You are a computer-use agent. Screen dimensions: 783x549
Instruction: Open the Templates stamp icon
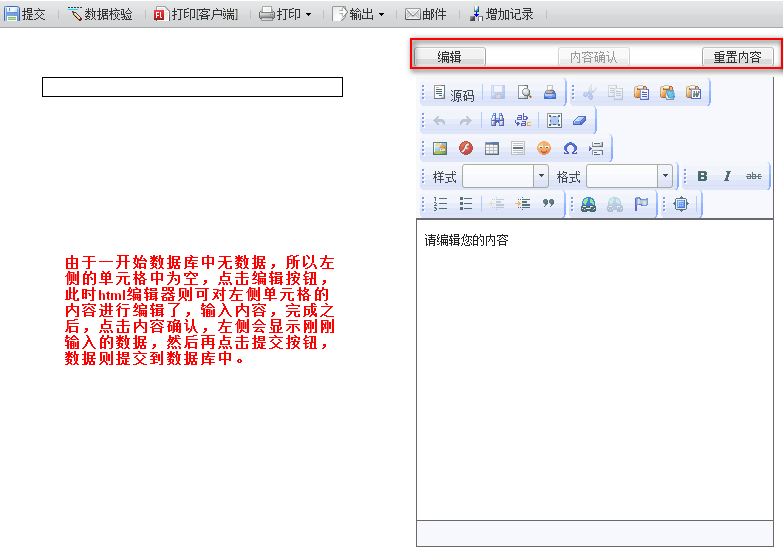(x=550, y=92)
